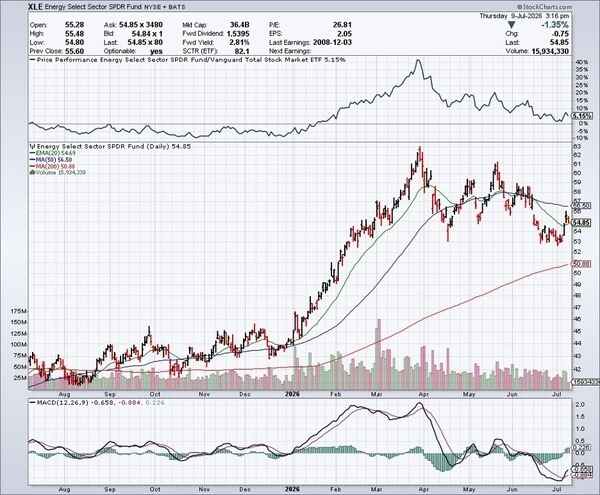
Task: Click the 47 label on price axis
Action: pyautogui.click(x=578, y=307)
